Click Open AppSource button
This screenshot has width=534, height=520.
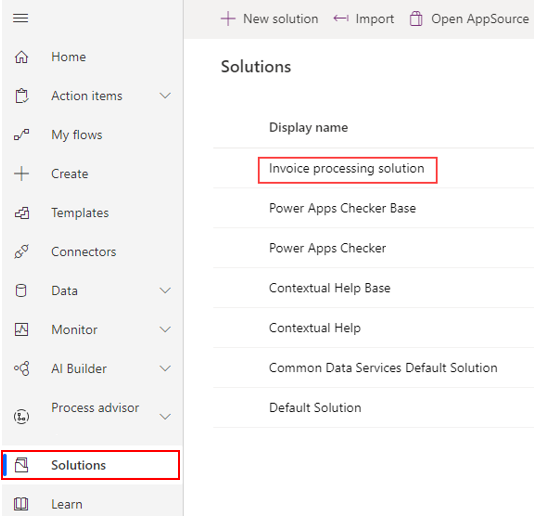pos(469,19)
